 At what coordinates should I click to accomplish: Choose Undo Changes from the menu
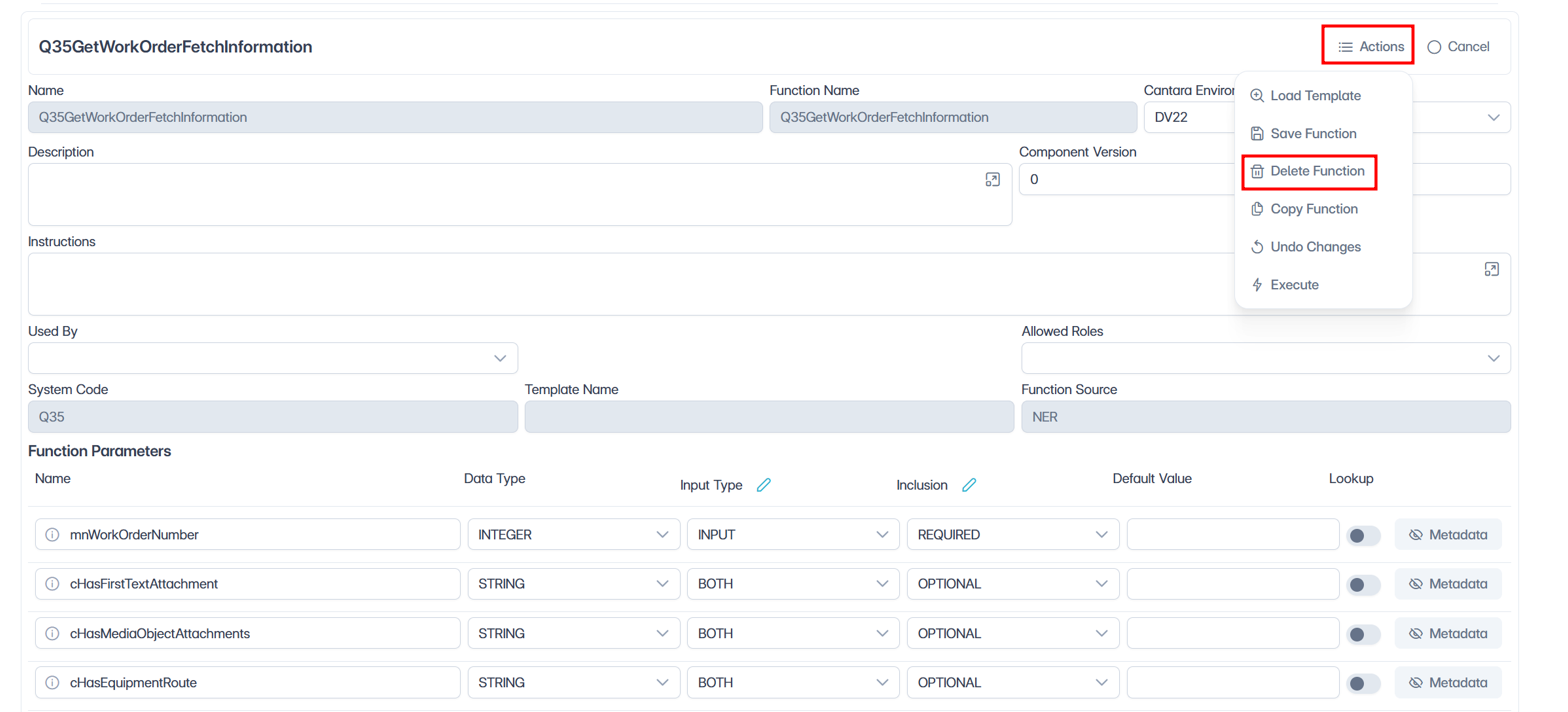point(1305,247)
